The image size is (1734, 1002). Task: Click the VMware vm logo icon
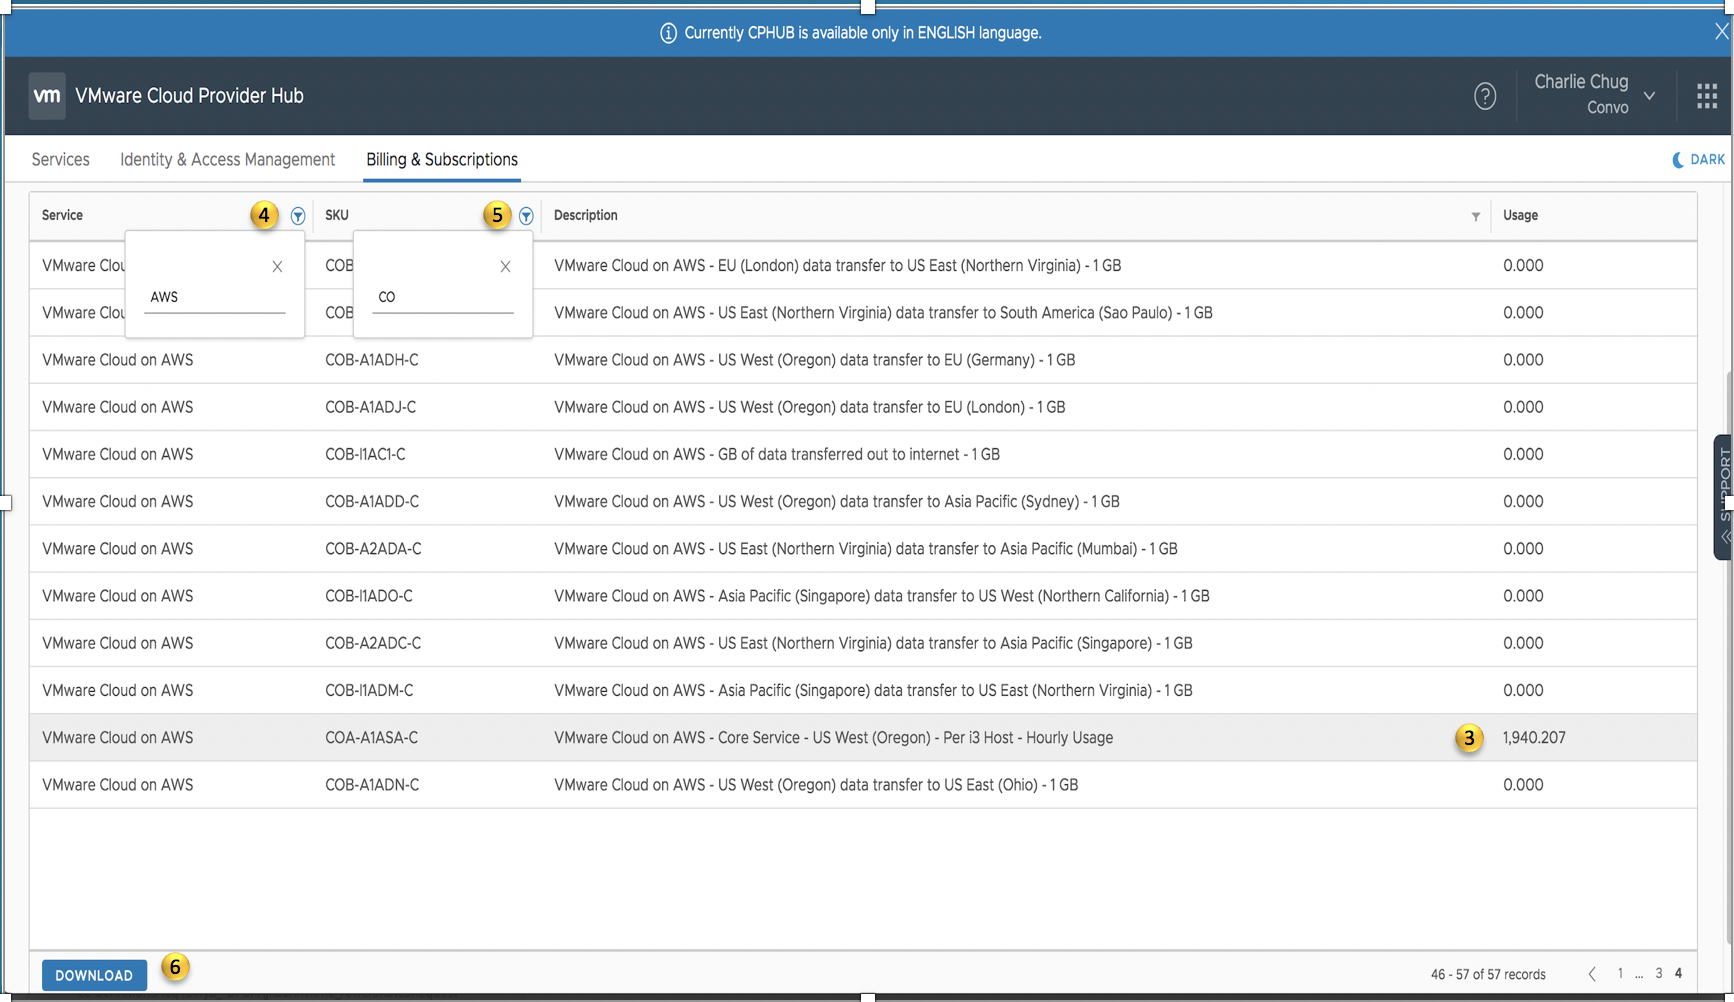[47, 96]
